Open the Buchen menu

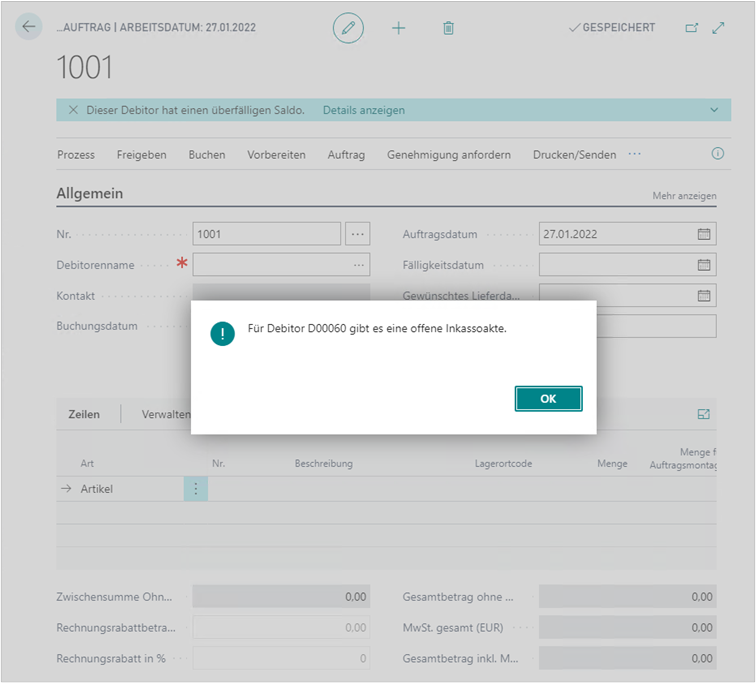click(x=207, y=155)
